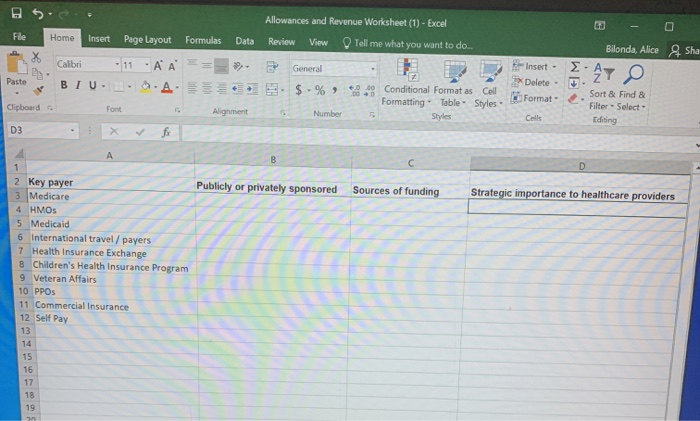Screen dimensions: 700x421
Task: Click the Find & Select magnifier icon
Action: [633, 74]
